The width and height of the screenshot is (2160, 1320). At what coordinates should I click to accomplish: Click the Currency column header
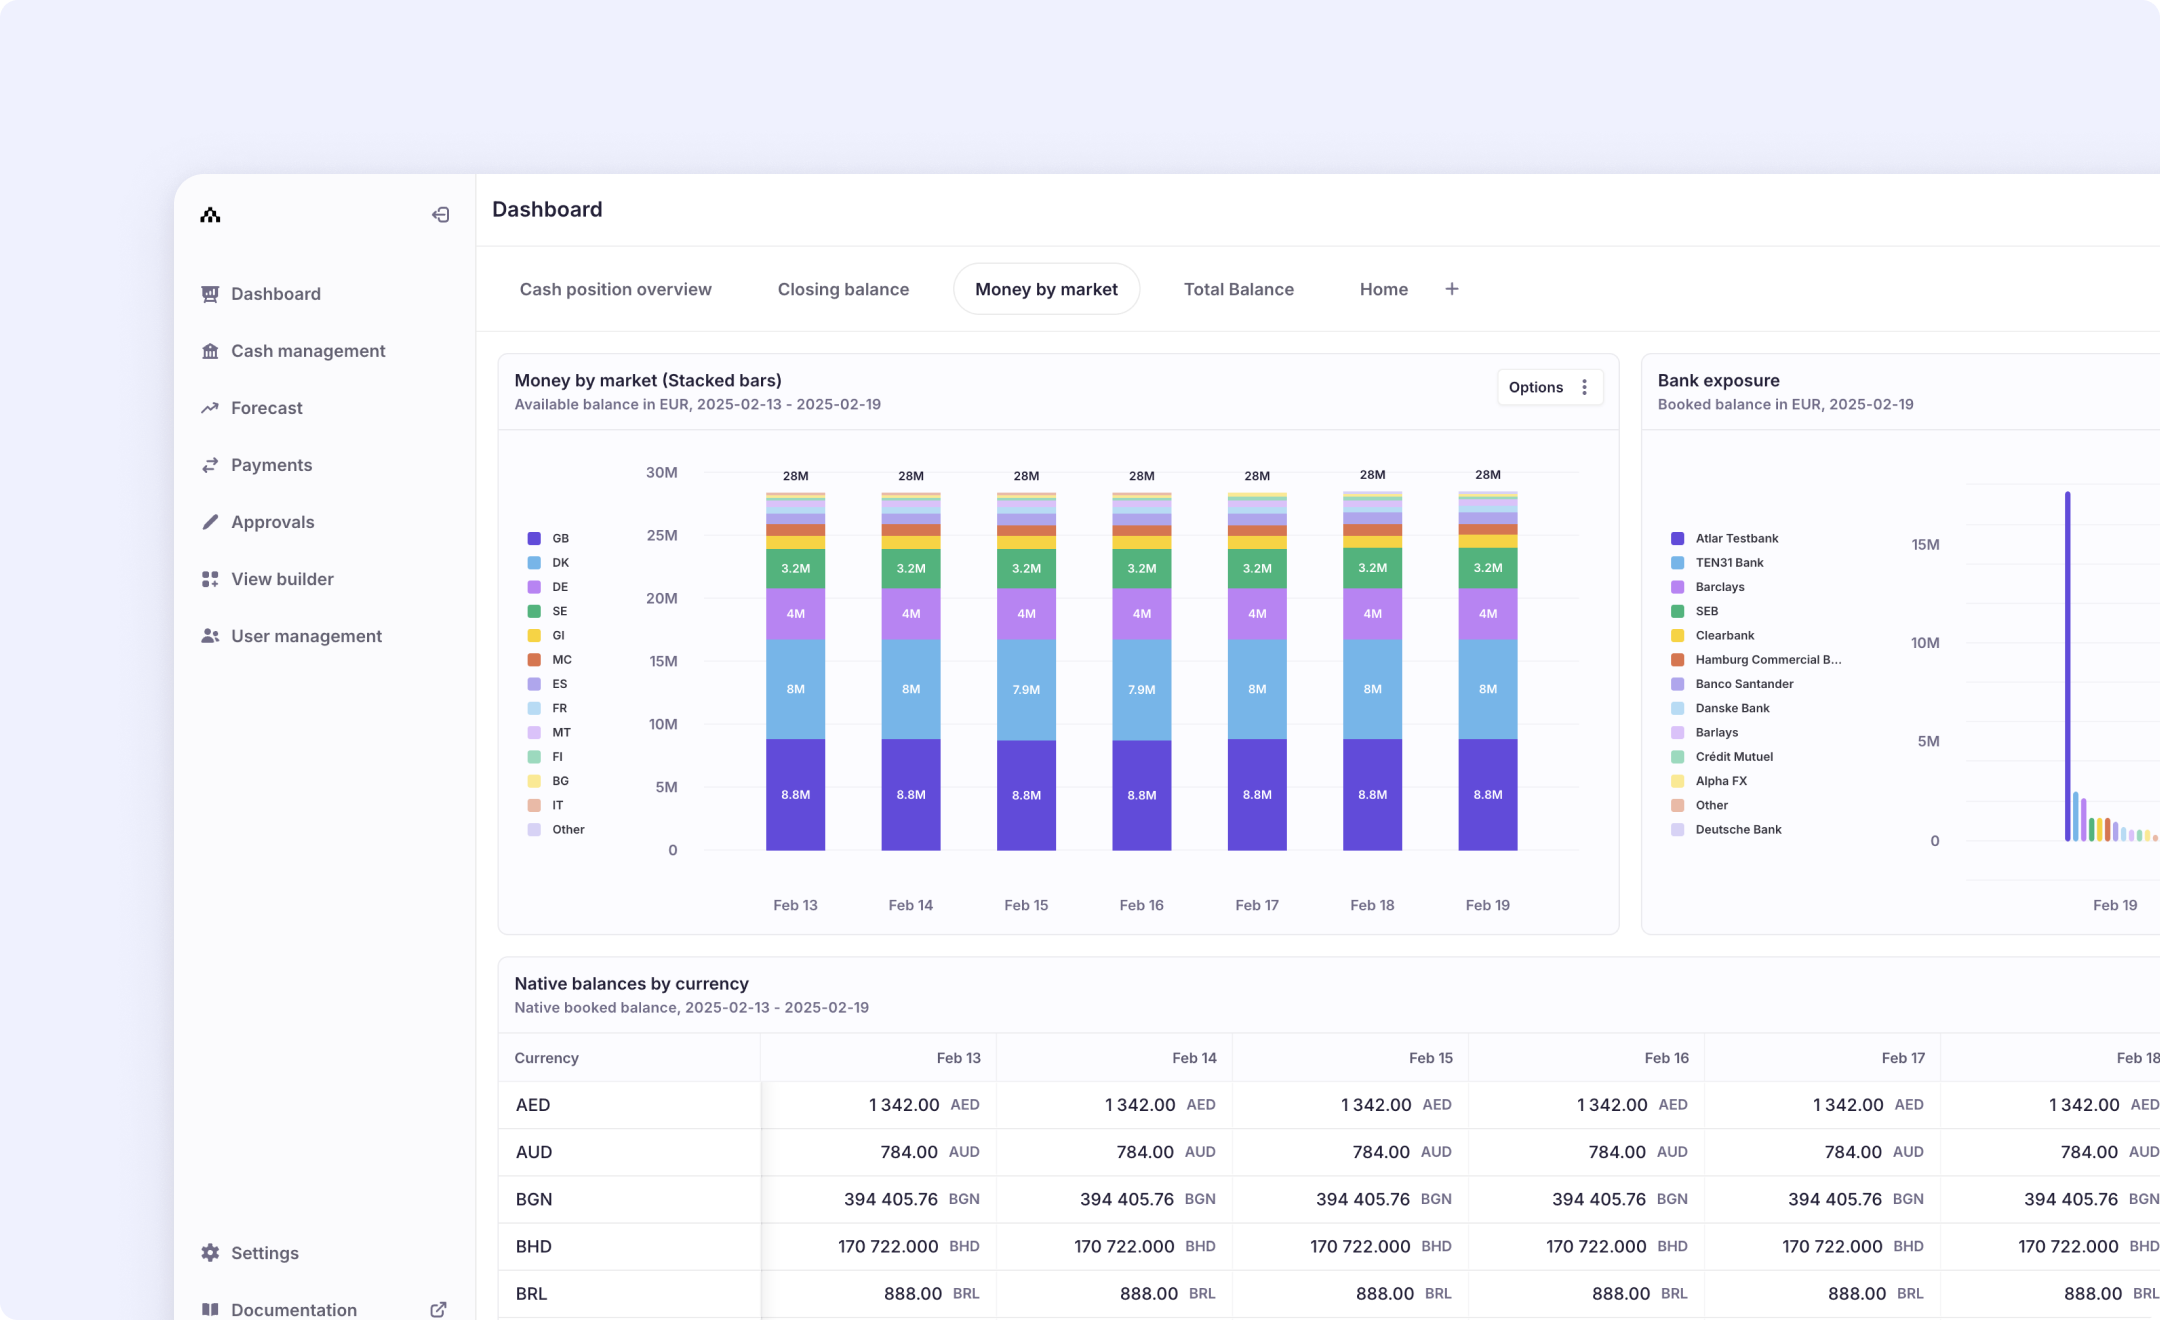(546, 1058)
